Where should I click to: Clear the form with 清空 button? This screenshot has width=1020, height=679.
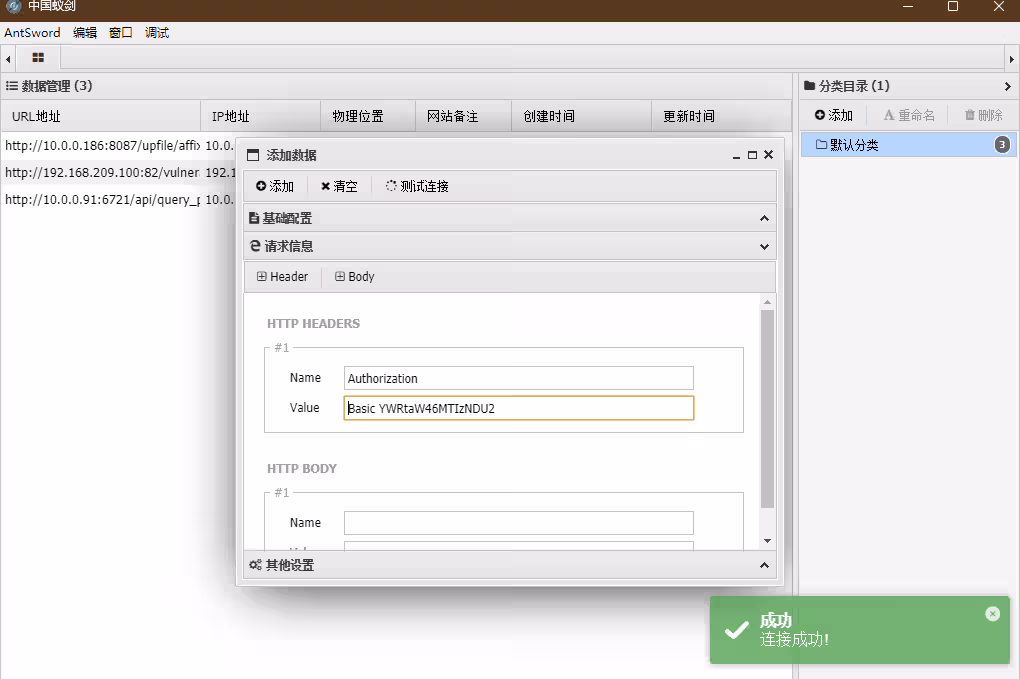pos(339,186)
